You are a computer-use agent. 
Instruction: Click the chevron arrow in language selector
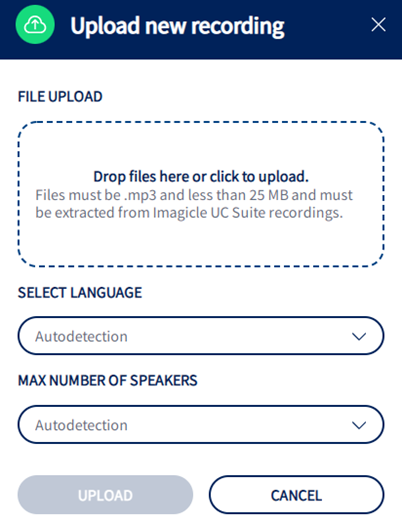click(359, 336)
